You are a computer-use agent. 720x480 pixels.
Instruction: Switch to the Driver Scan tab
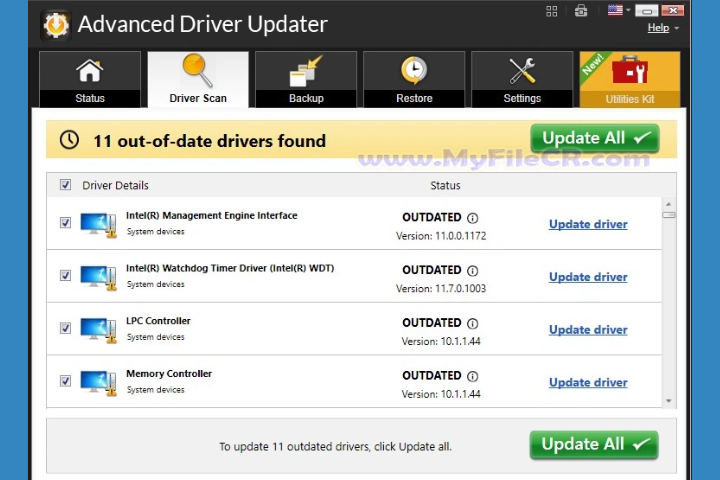(x=198, y=79)
